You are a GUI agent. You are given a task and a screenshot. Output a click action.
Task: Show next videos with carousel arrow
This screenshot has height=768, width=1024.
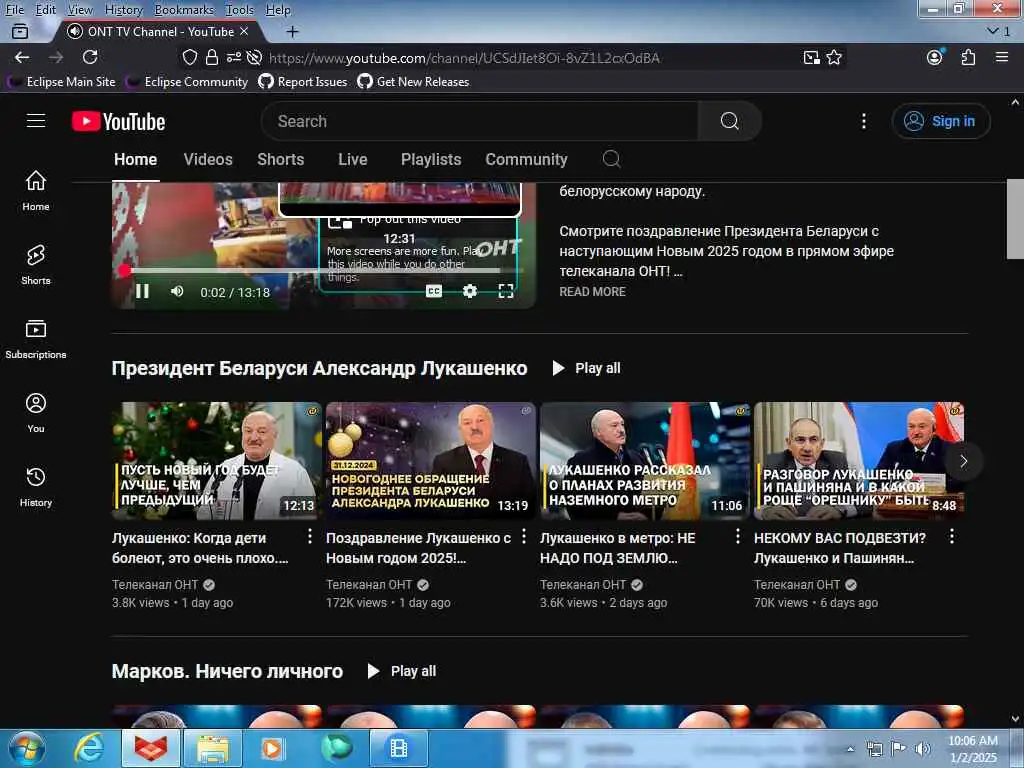(963, 461)
